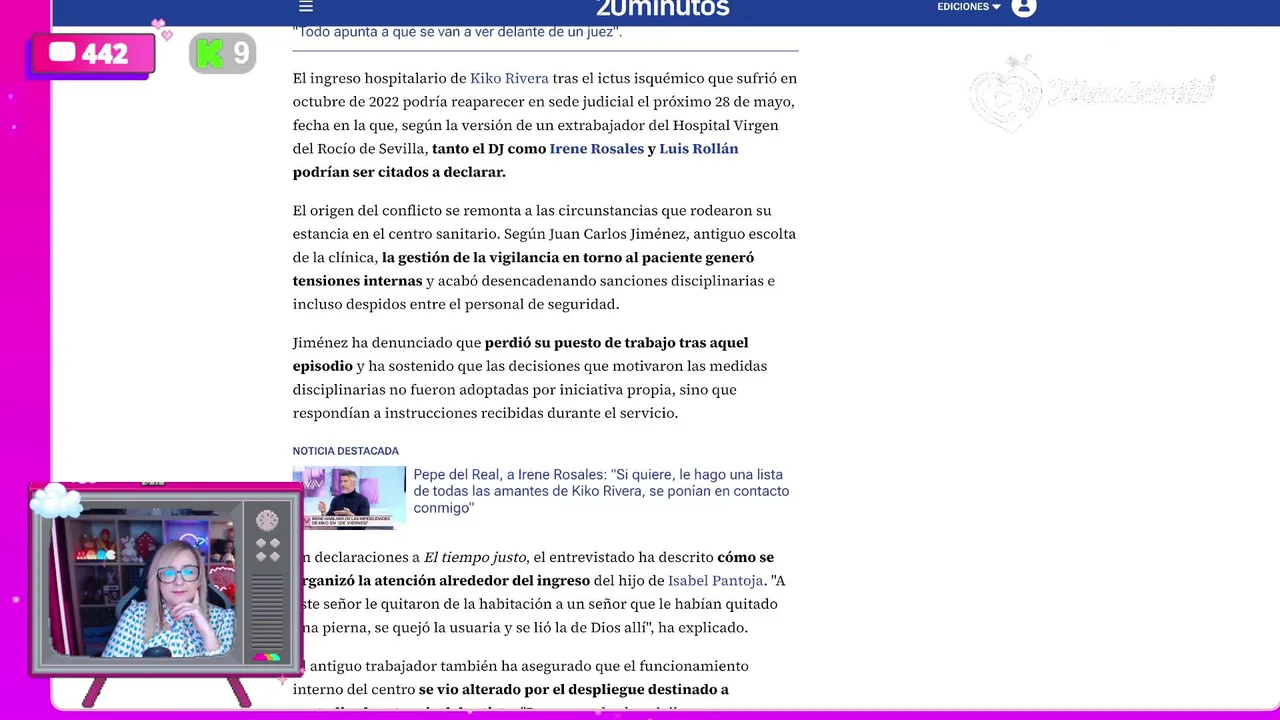
Task: Click the chat message counter 442
Action: pos(93,53)
